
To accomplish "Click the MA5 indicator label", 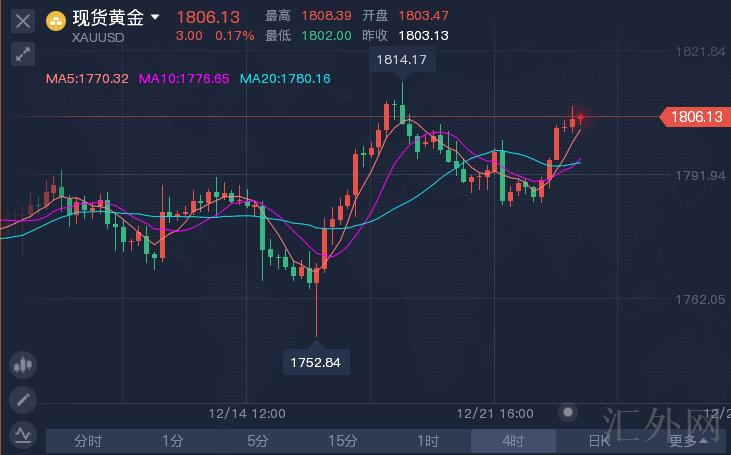I will pos(88,78).
